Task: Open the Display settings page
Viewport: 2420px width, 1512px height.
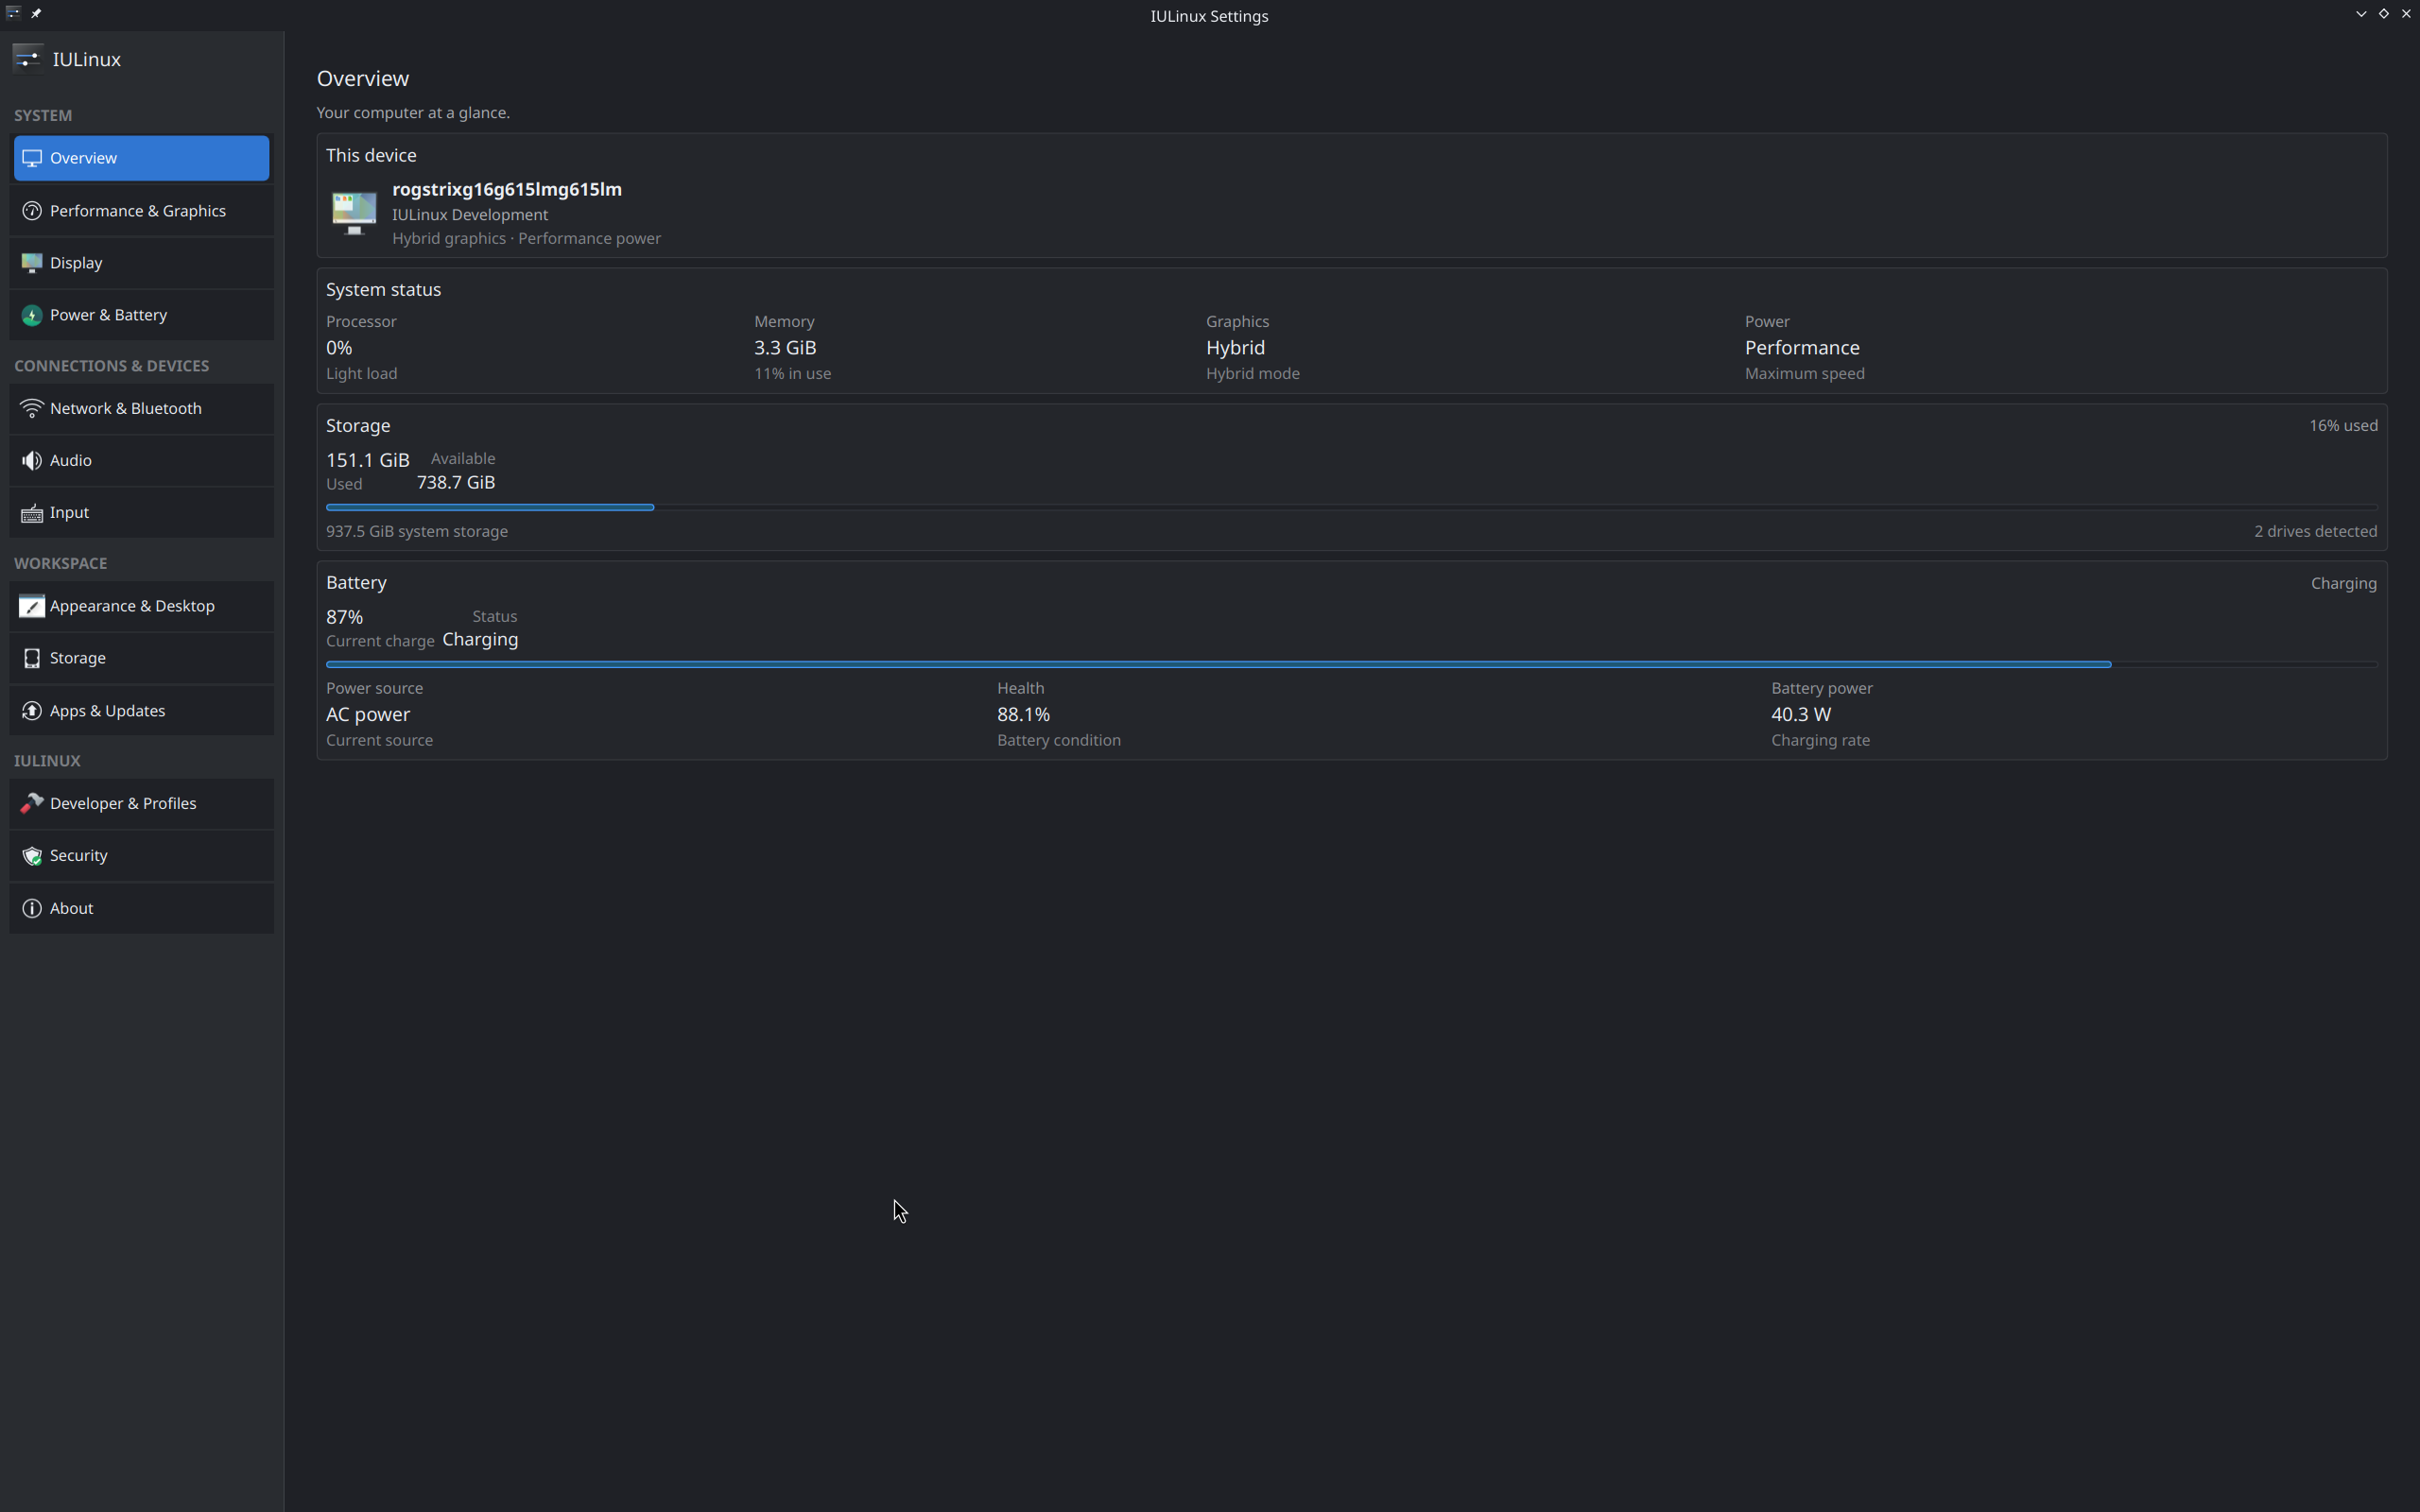Action: (x=141, y=263)
